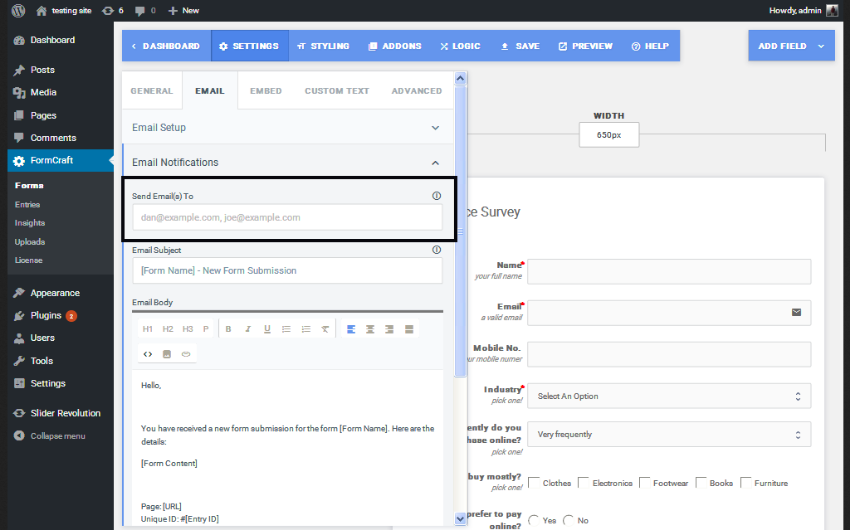Image resolution: width=850 pixels, height=530 pixels.
Task: Insert numbered list in email editor
Action: [306, 329]
